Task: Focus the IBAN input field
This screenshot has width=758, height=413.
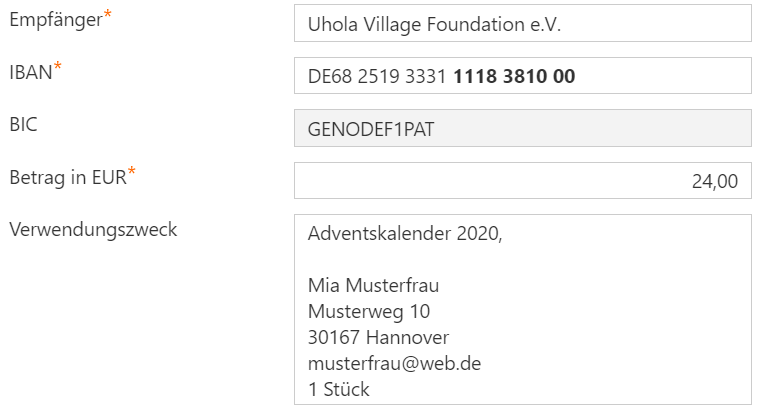Action: click(x=523, y=76)
